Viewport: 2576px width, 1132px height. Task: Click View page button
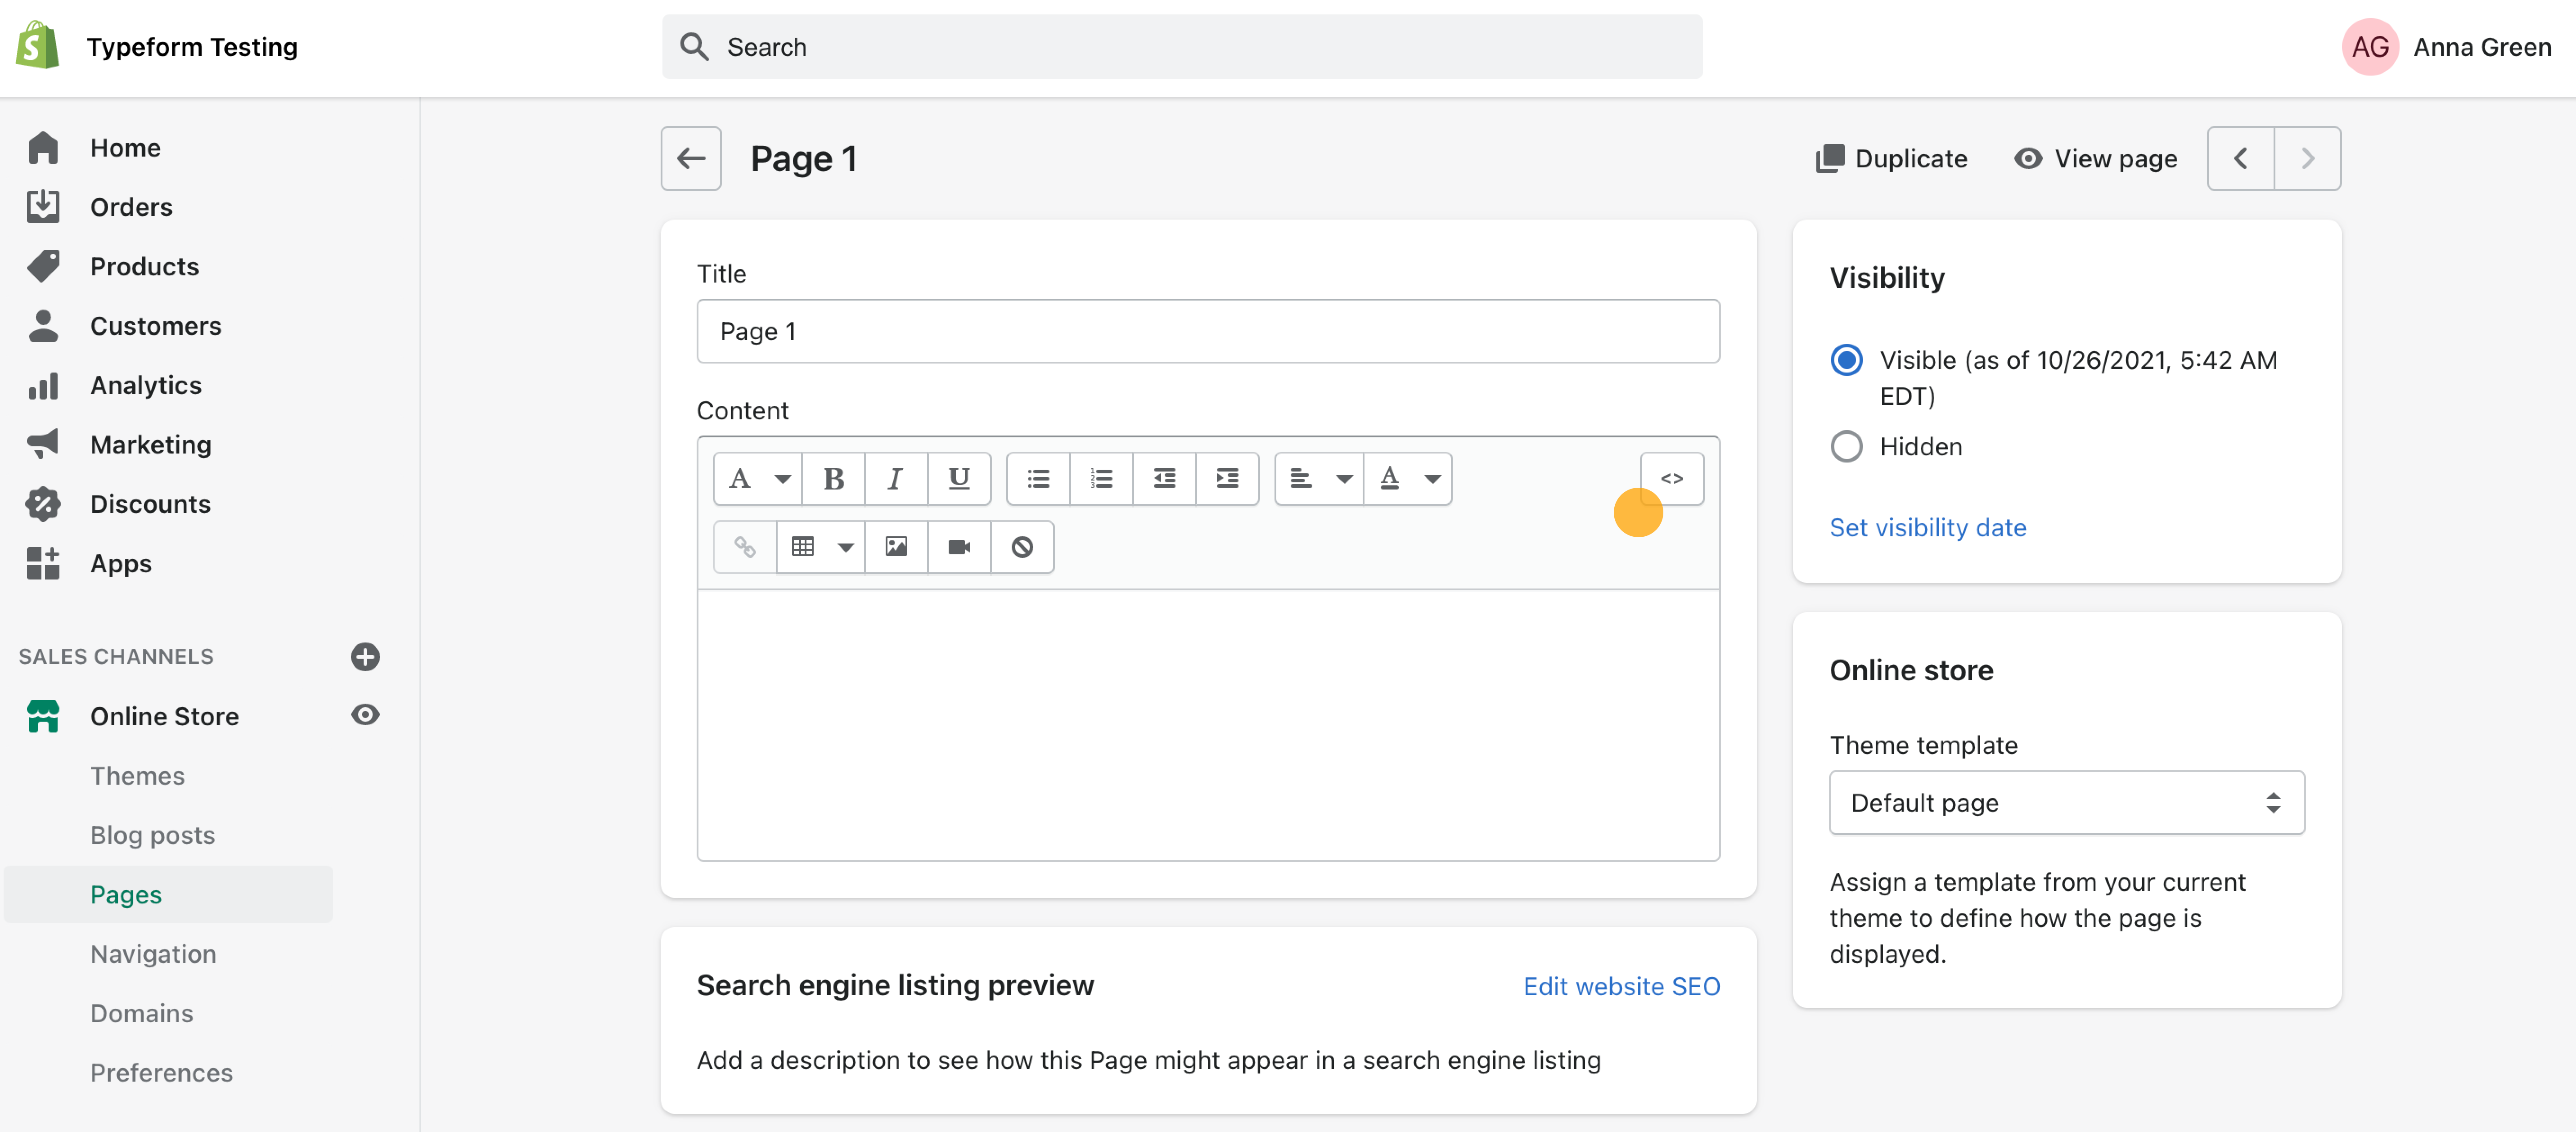2096,158
